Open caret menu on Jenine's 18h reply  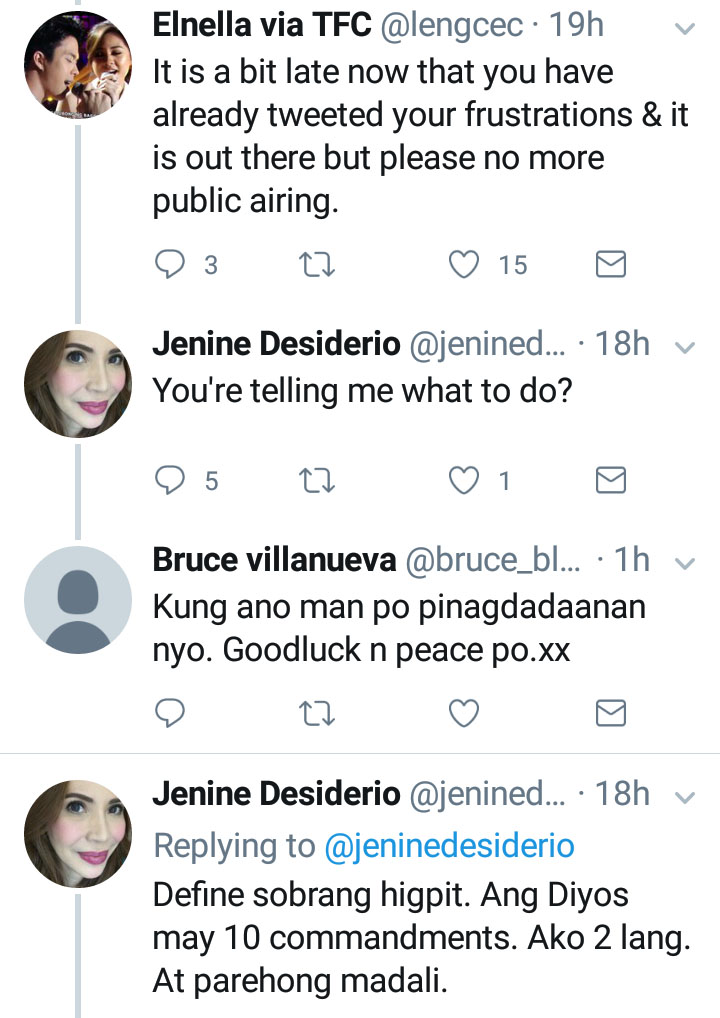coord(685,347)
